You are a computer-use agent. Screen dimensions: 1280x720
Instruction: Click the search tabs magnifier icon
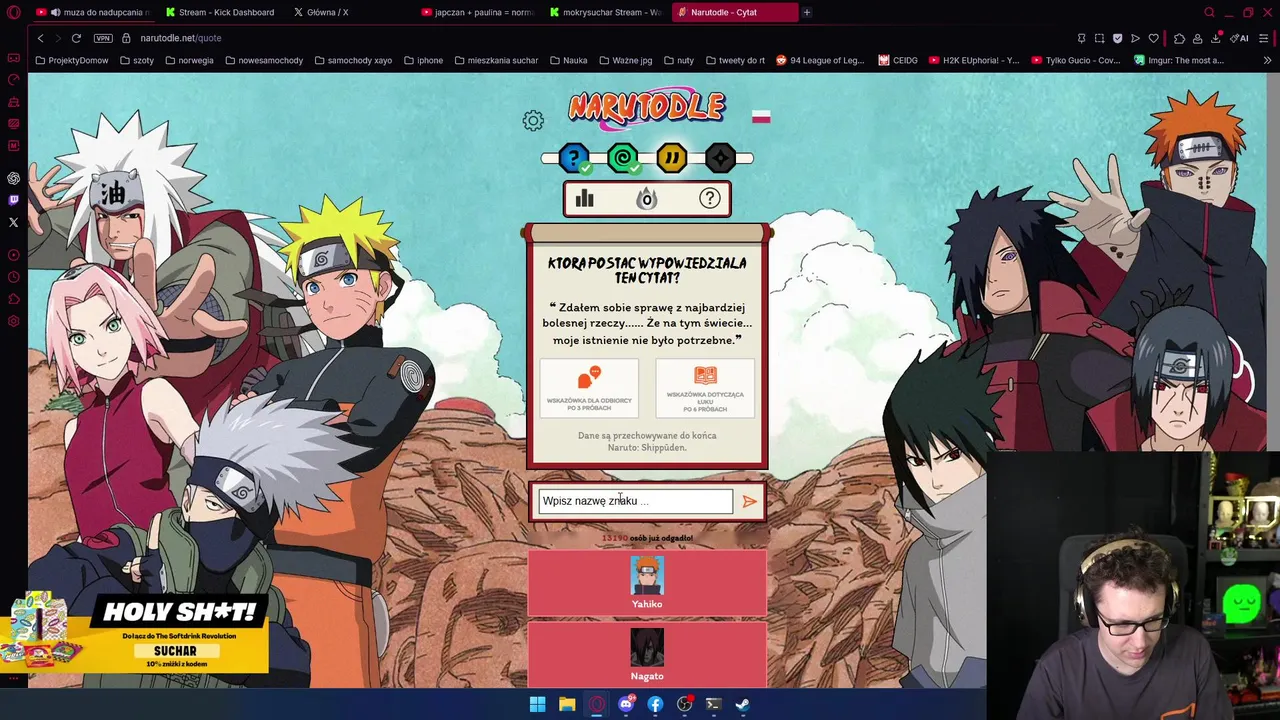(x=1209, y=12)
